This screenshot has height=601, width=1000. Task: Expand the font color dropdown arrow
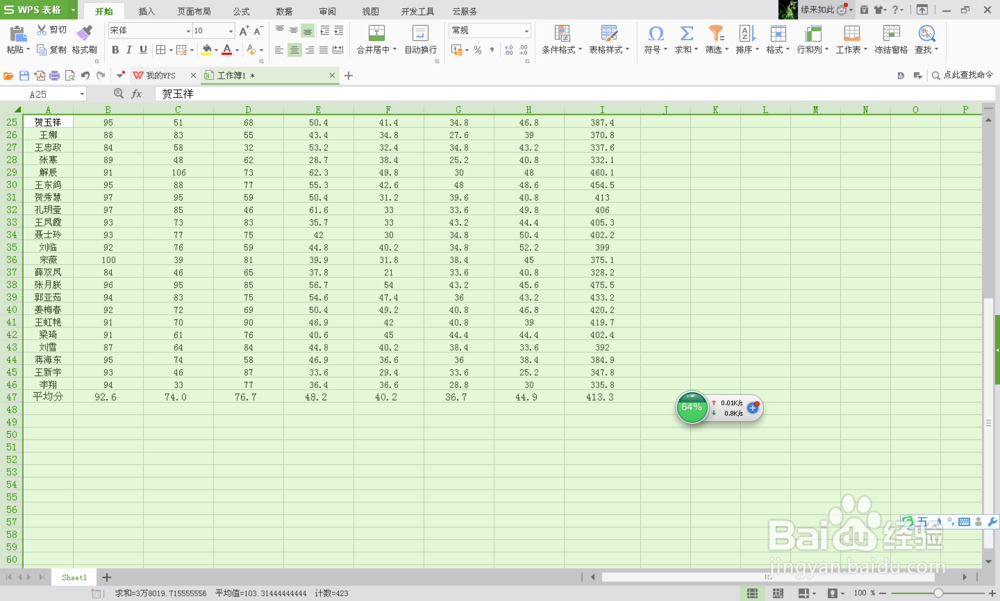237,50
